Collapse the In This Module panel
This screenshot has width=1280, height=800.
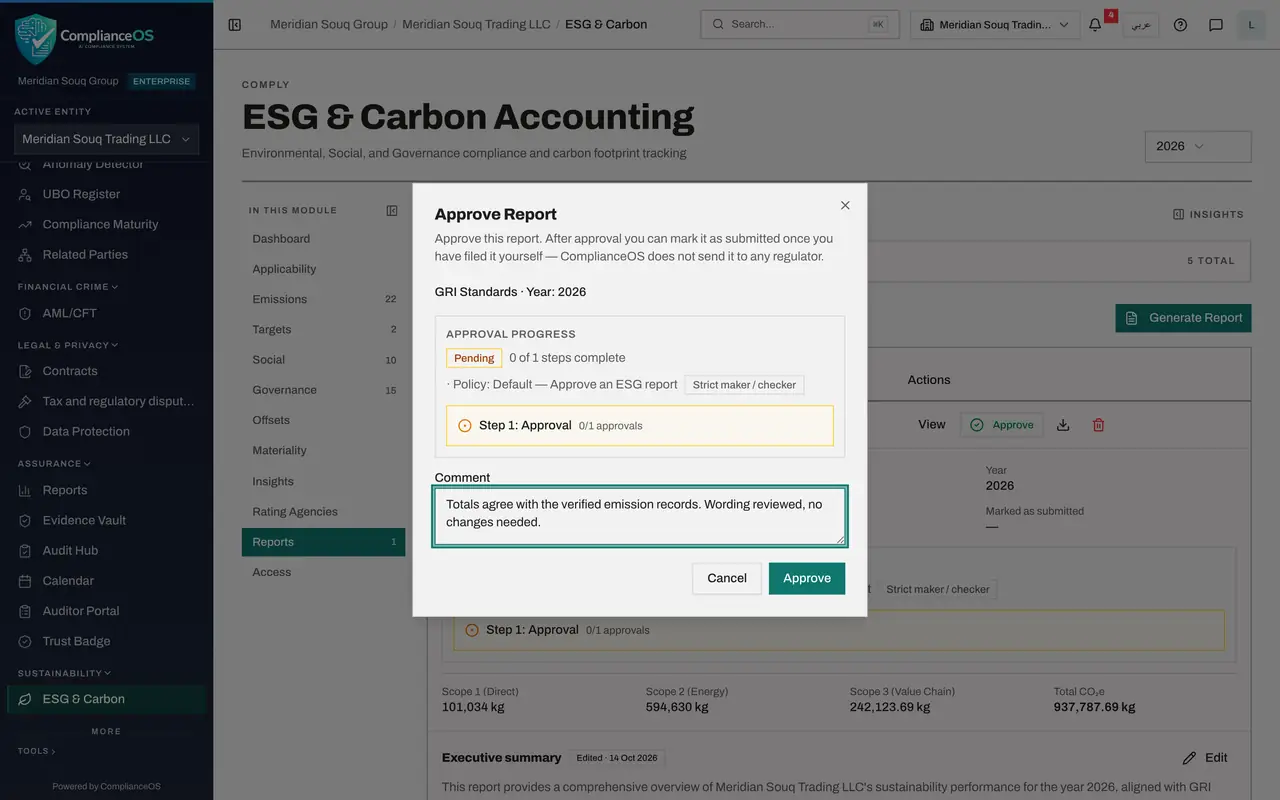[392, 210]
